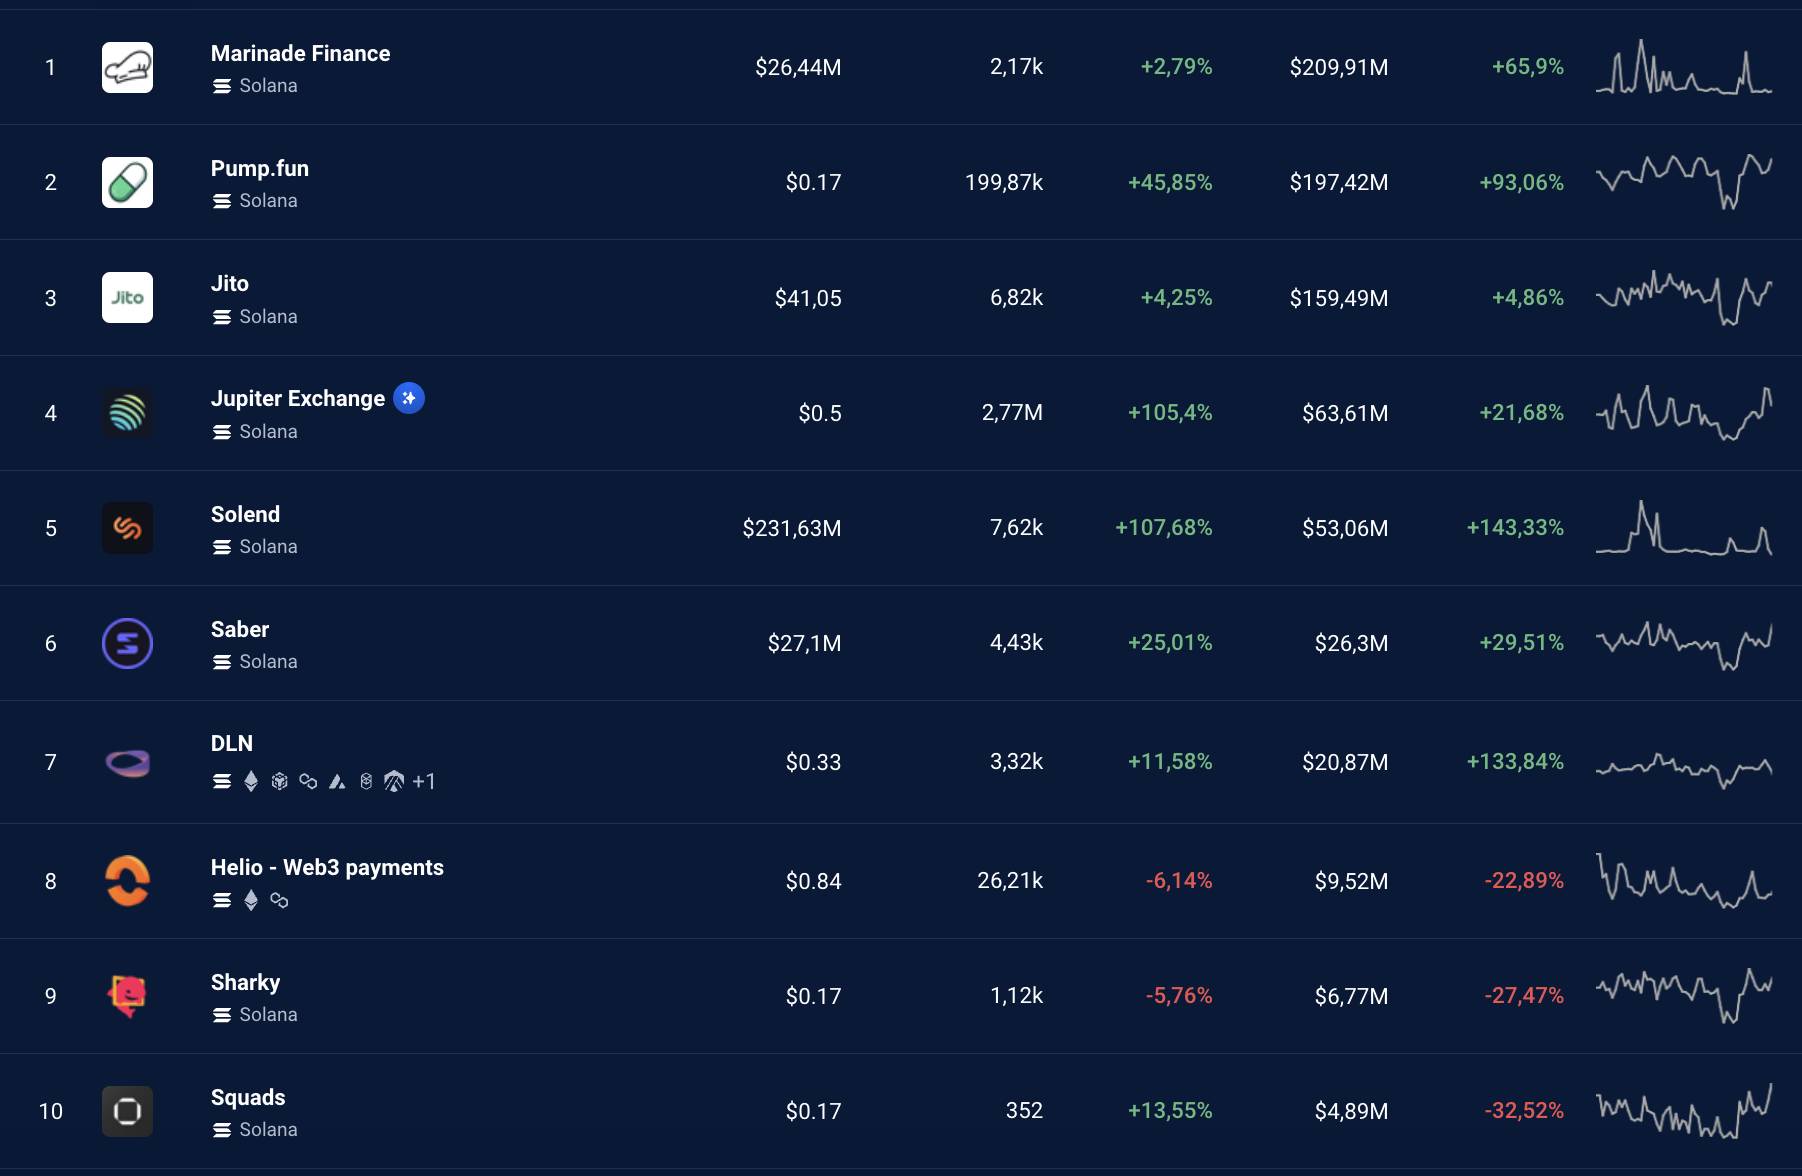Click the verified badge beside Jupiter Exchange

click(408, 398)
